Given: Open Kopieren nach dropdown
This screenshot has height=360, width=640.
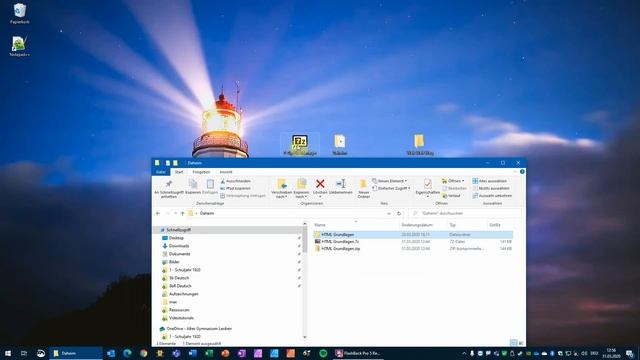Looking at the screenshot, I should 301,189.
